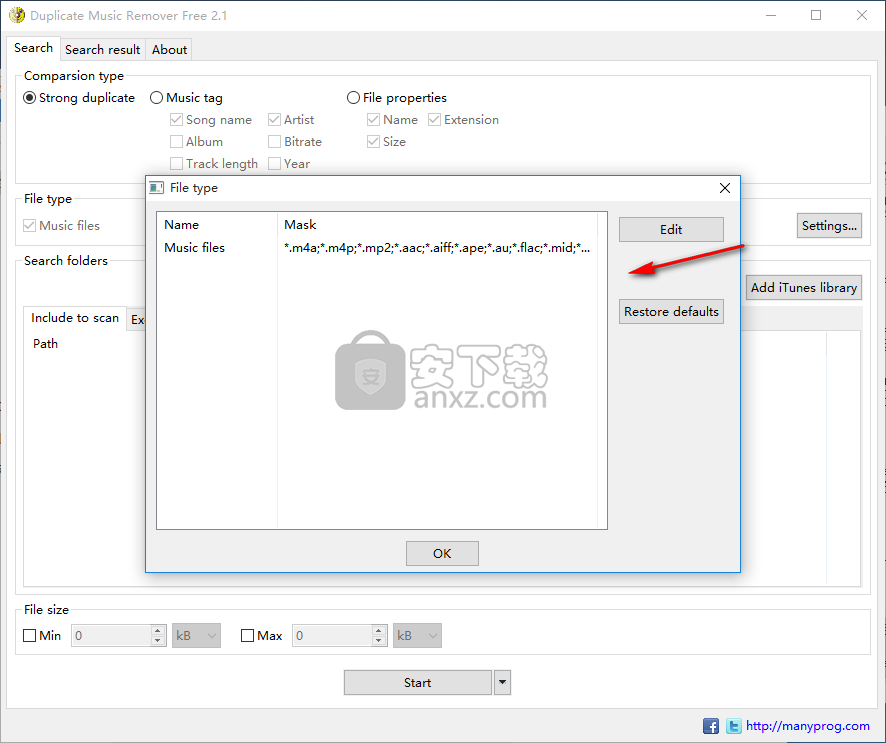886x743 pixels.
Task: Click Add iTunes library button
Action: (x=804, y=288)
